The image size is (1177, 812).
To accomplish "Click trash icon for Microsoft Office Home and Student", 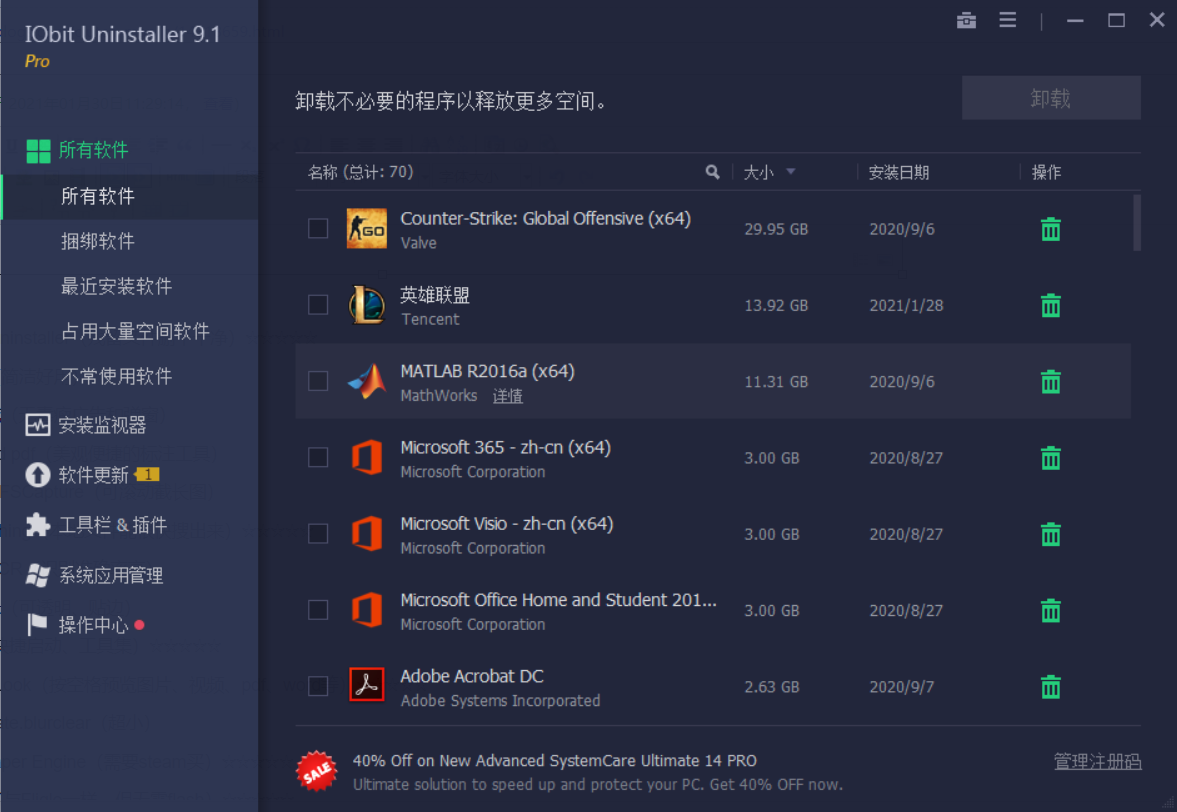I will pyautogui.click(x=1050, y=611).
